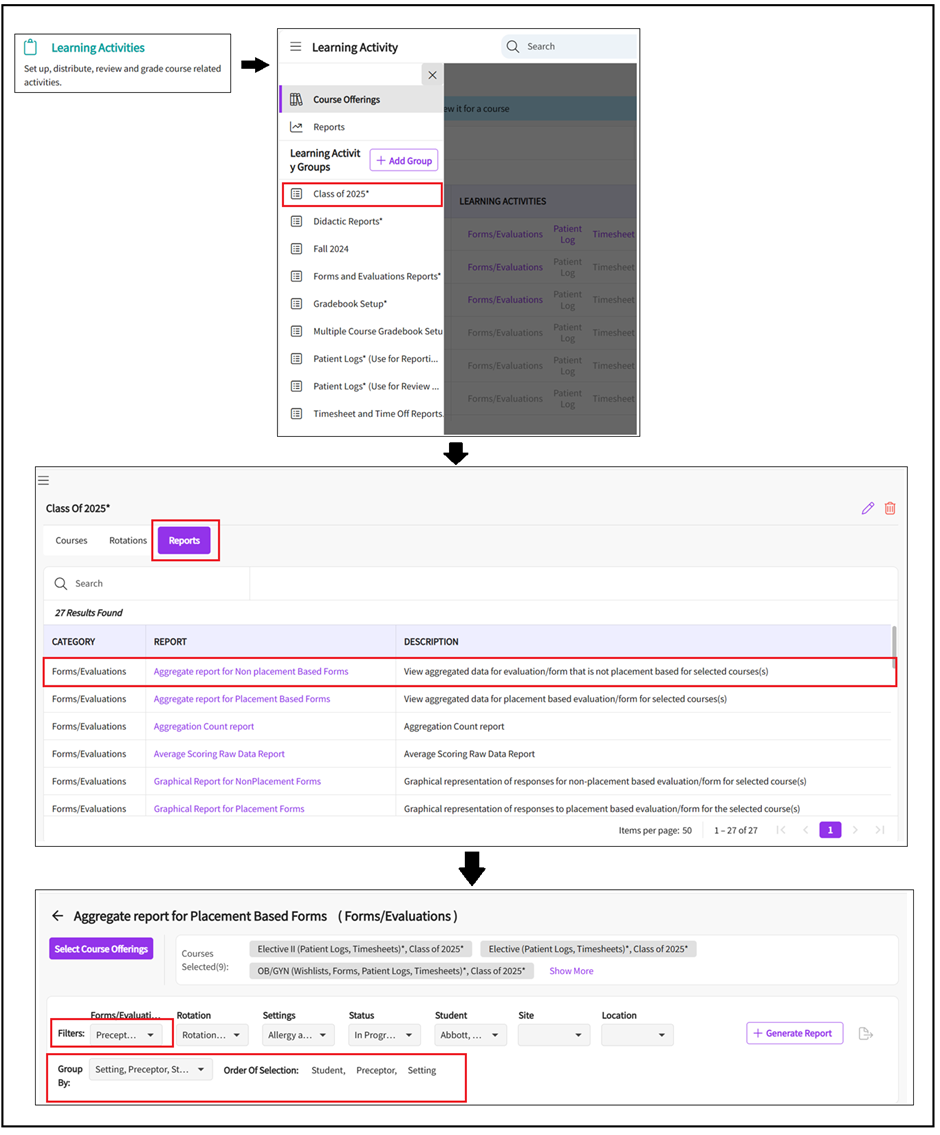Click the hamburger menu beside Learning Activity
Viewport: 940px width, 1135px height.
point(295,47)
